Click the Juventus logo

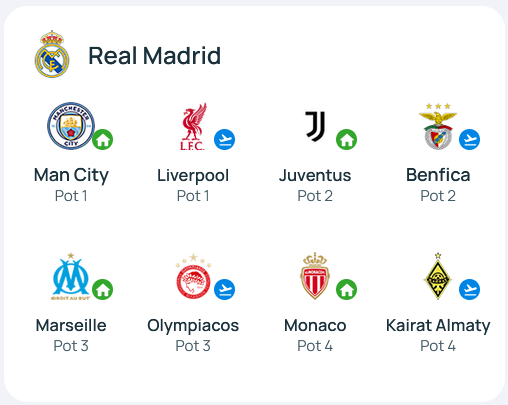pos(315,126)
